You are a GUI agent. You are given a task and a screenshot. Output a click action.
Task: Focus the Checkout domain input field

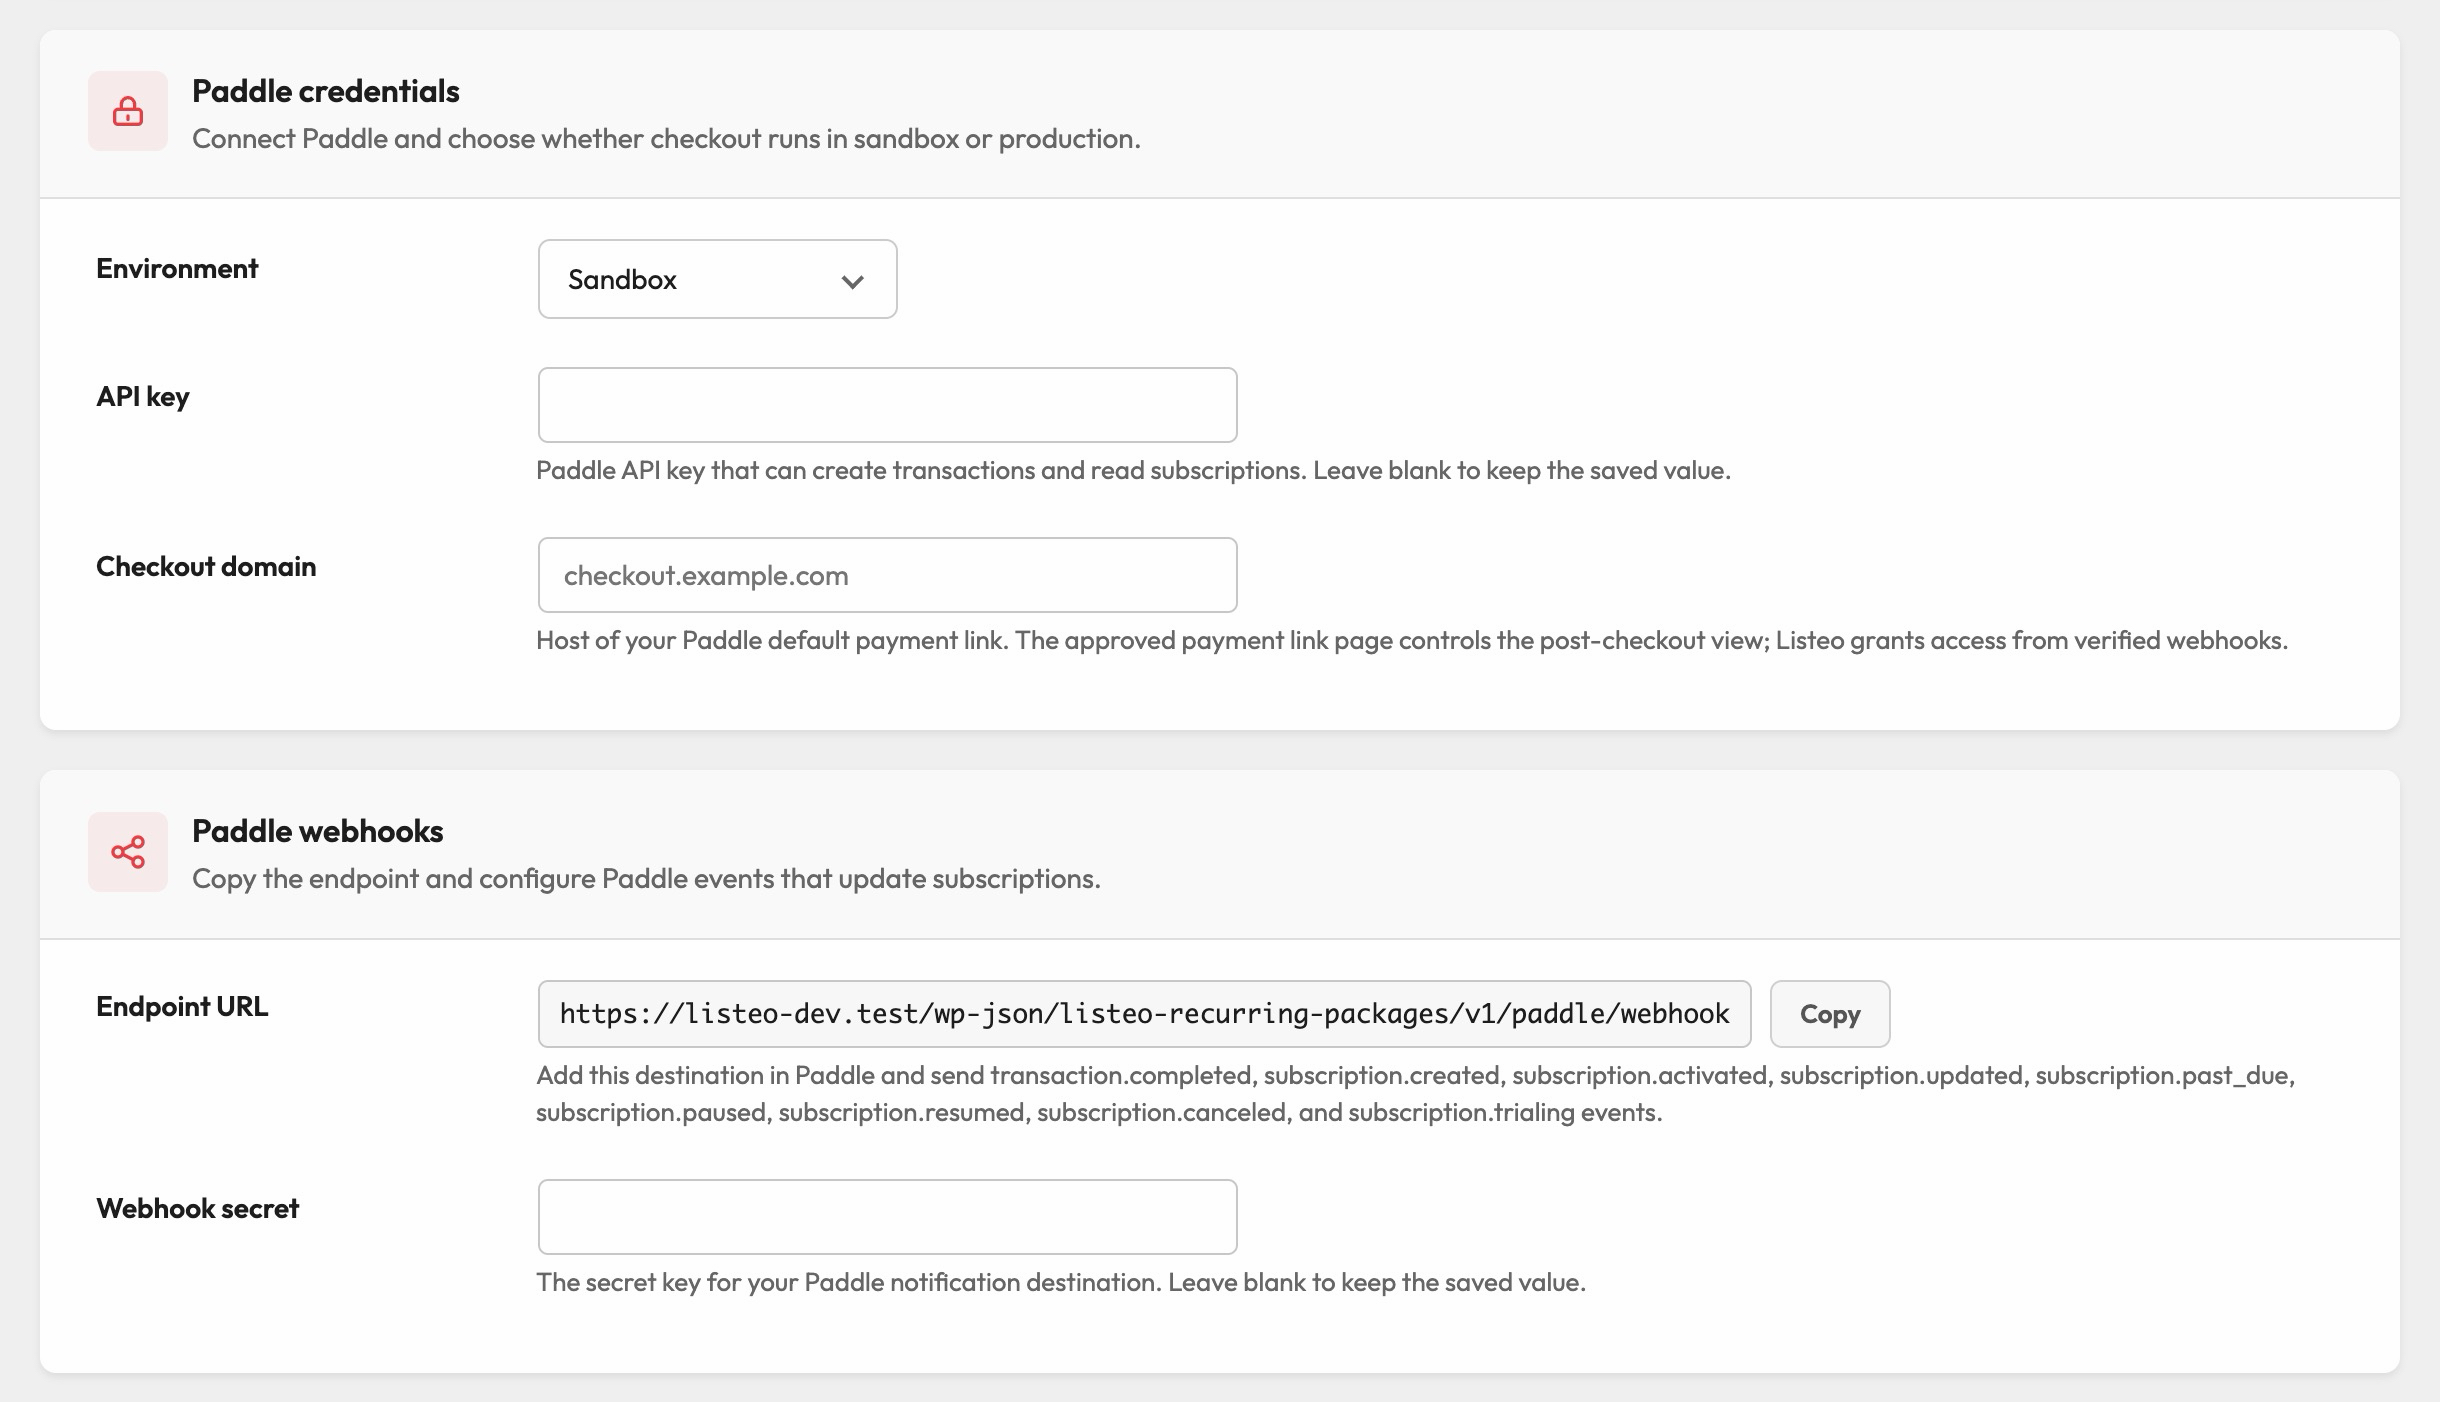(x=888, y=575)
